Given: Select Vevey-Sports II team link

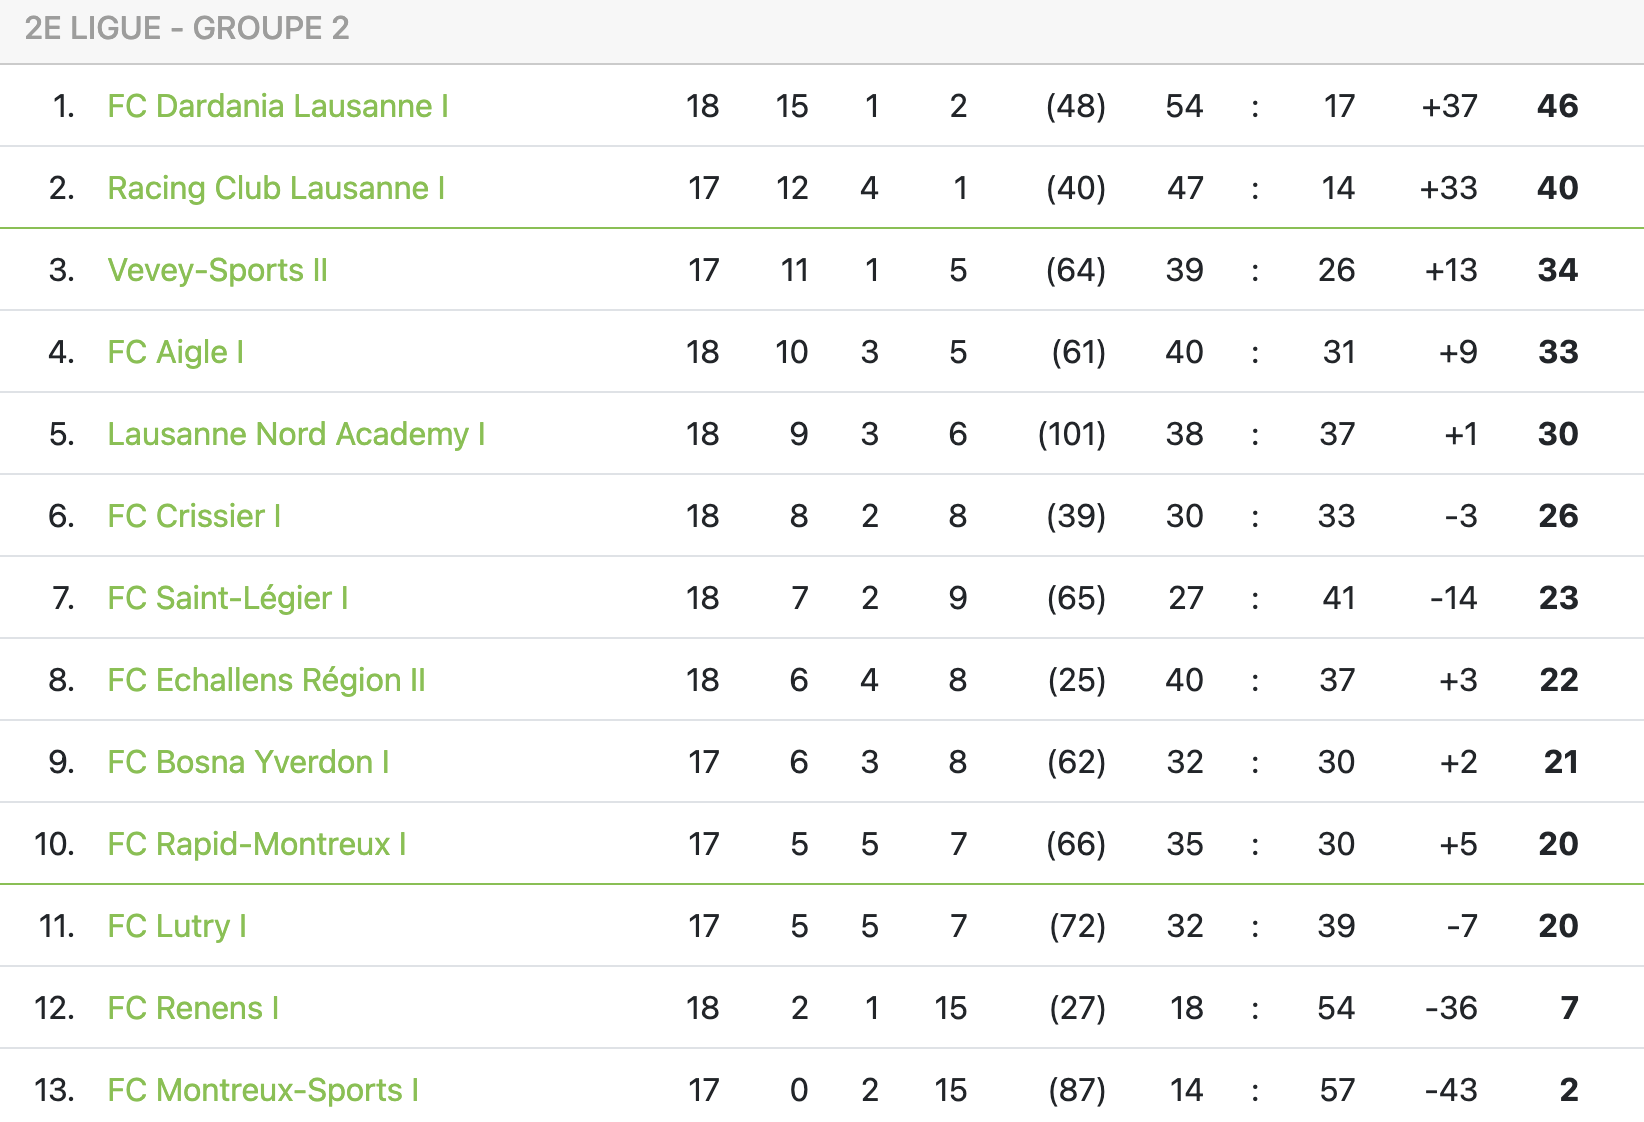Looking at the screenshot, I should point(218,270).
